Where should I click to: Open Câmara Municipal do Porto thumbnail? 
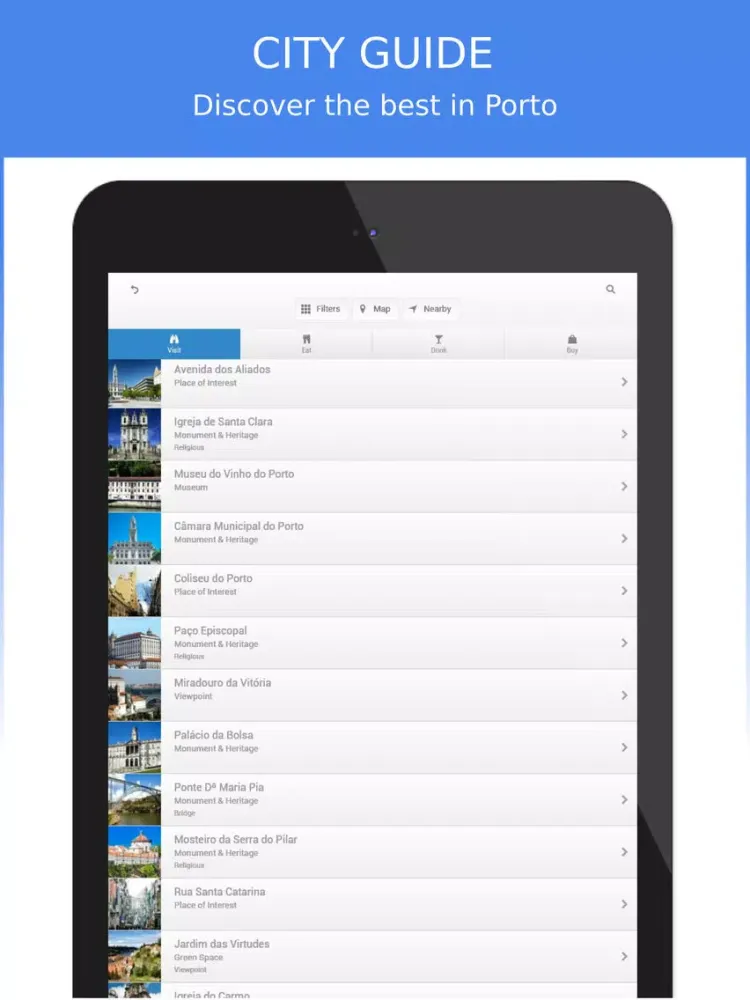[x=134, y=538]
